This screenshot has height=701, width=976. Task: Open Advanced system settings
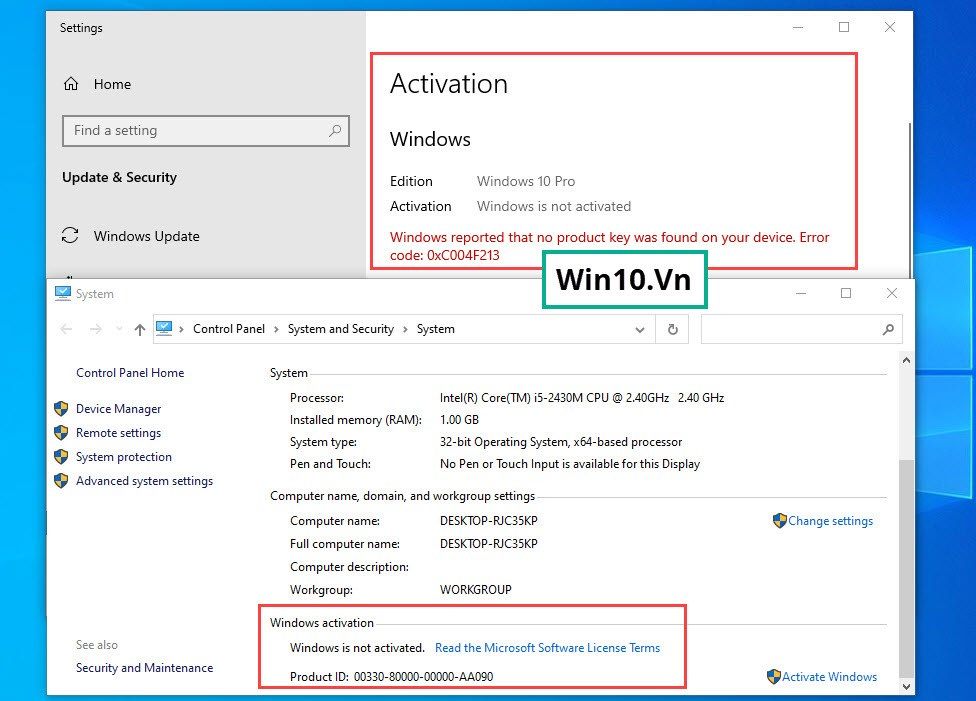[144, 481]
